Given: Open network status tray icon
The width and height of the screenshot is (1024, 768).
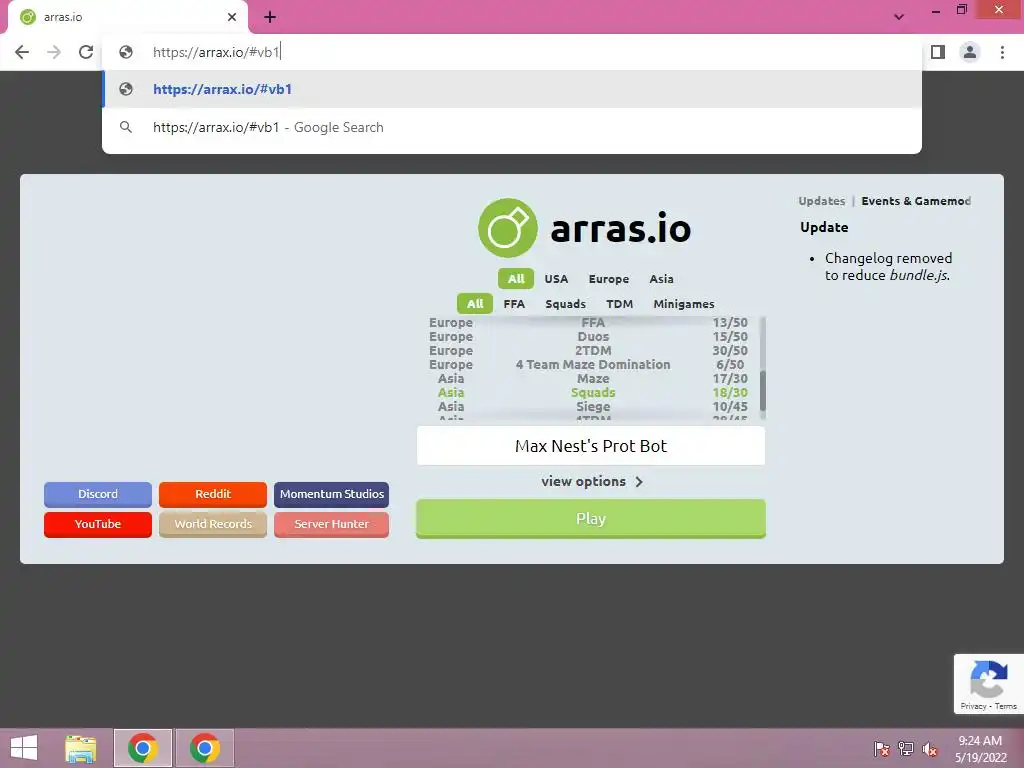Looking at the screenshot, I should (x=906, y=749).
